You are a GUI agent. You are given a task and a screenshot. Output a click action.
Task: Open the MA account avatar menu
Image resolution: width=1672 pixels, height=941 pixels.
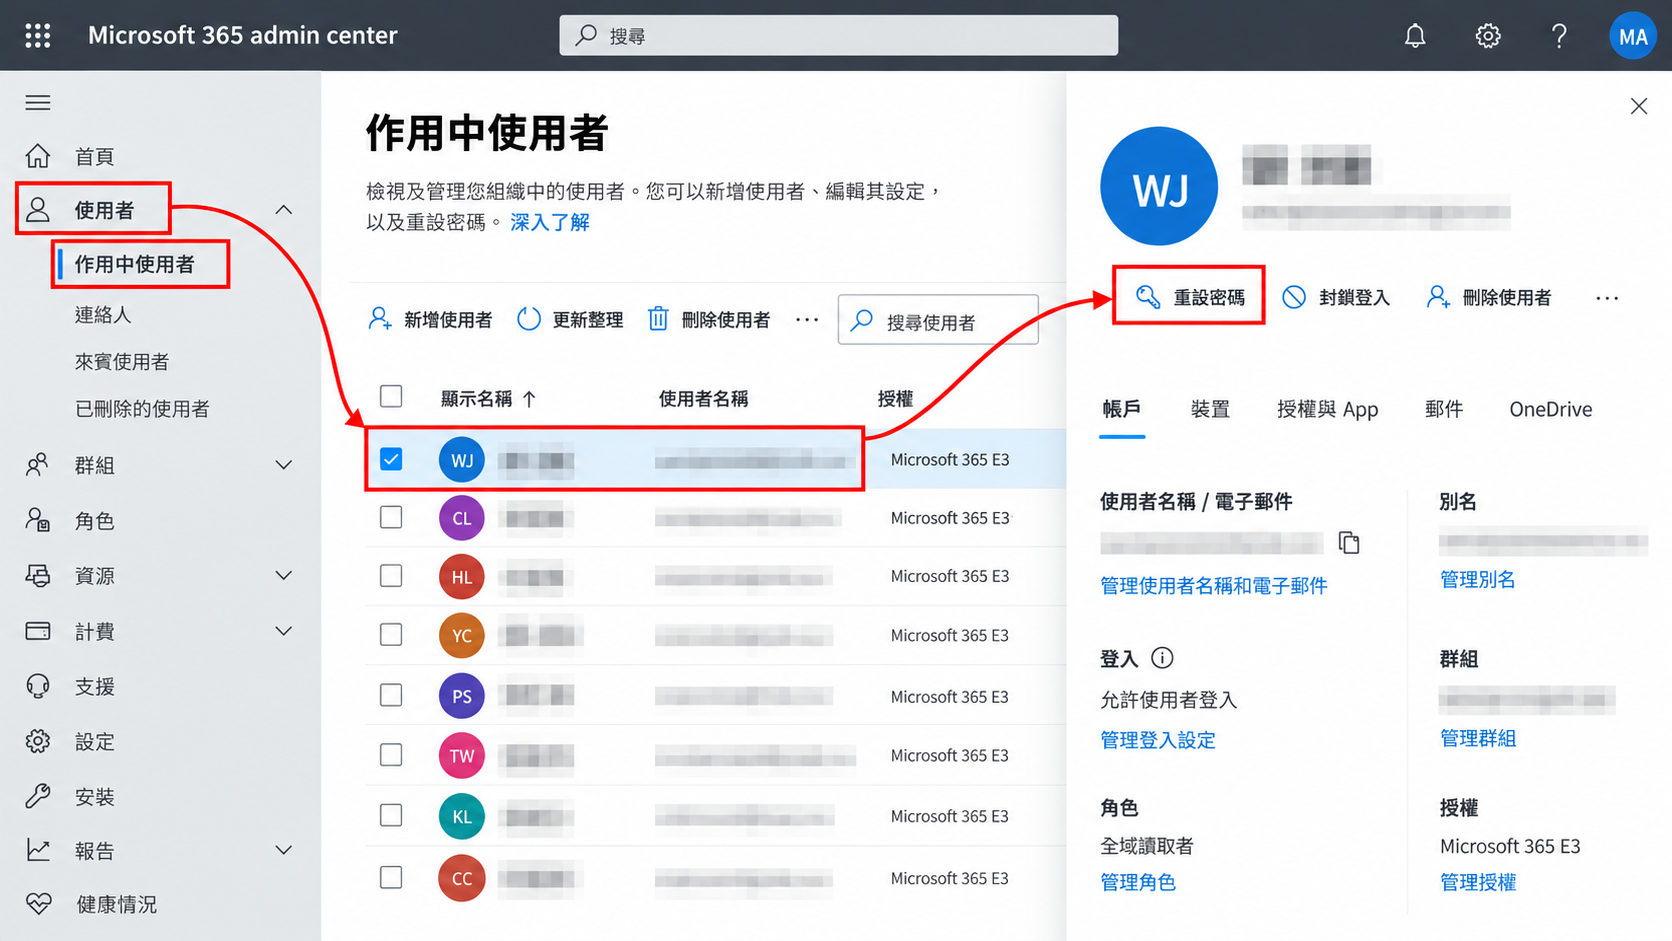(1633, 36)
